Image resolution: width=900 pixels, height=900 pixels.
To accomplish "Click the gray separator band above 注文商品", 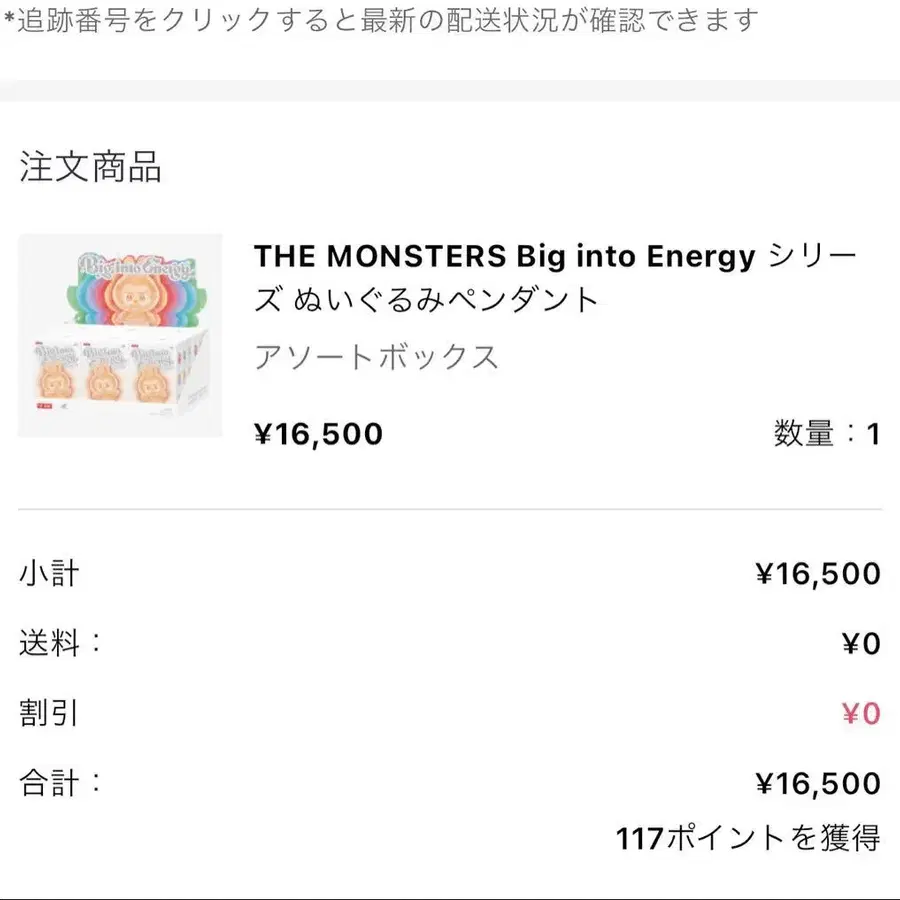I will 450,91.
